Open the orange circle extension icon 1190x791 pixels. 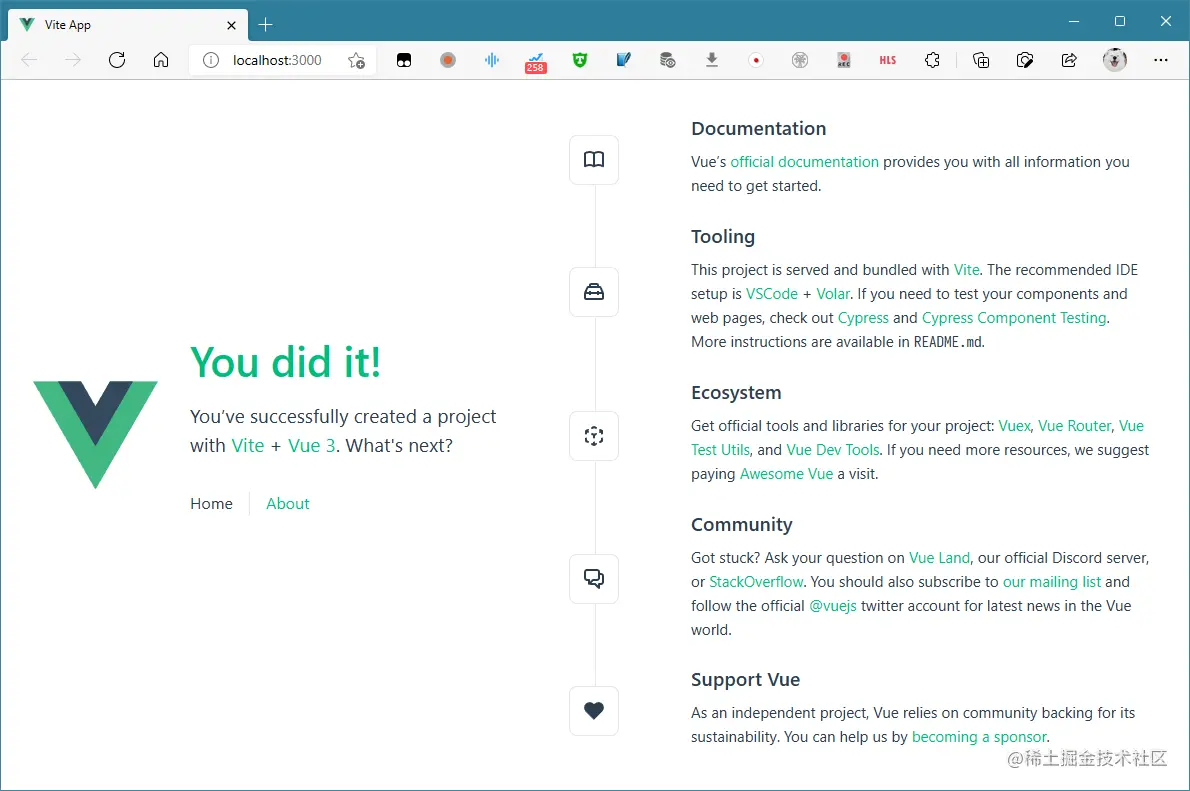pyautogui.click(x=448, y=60)
